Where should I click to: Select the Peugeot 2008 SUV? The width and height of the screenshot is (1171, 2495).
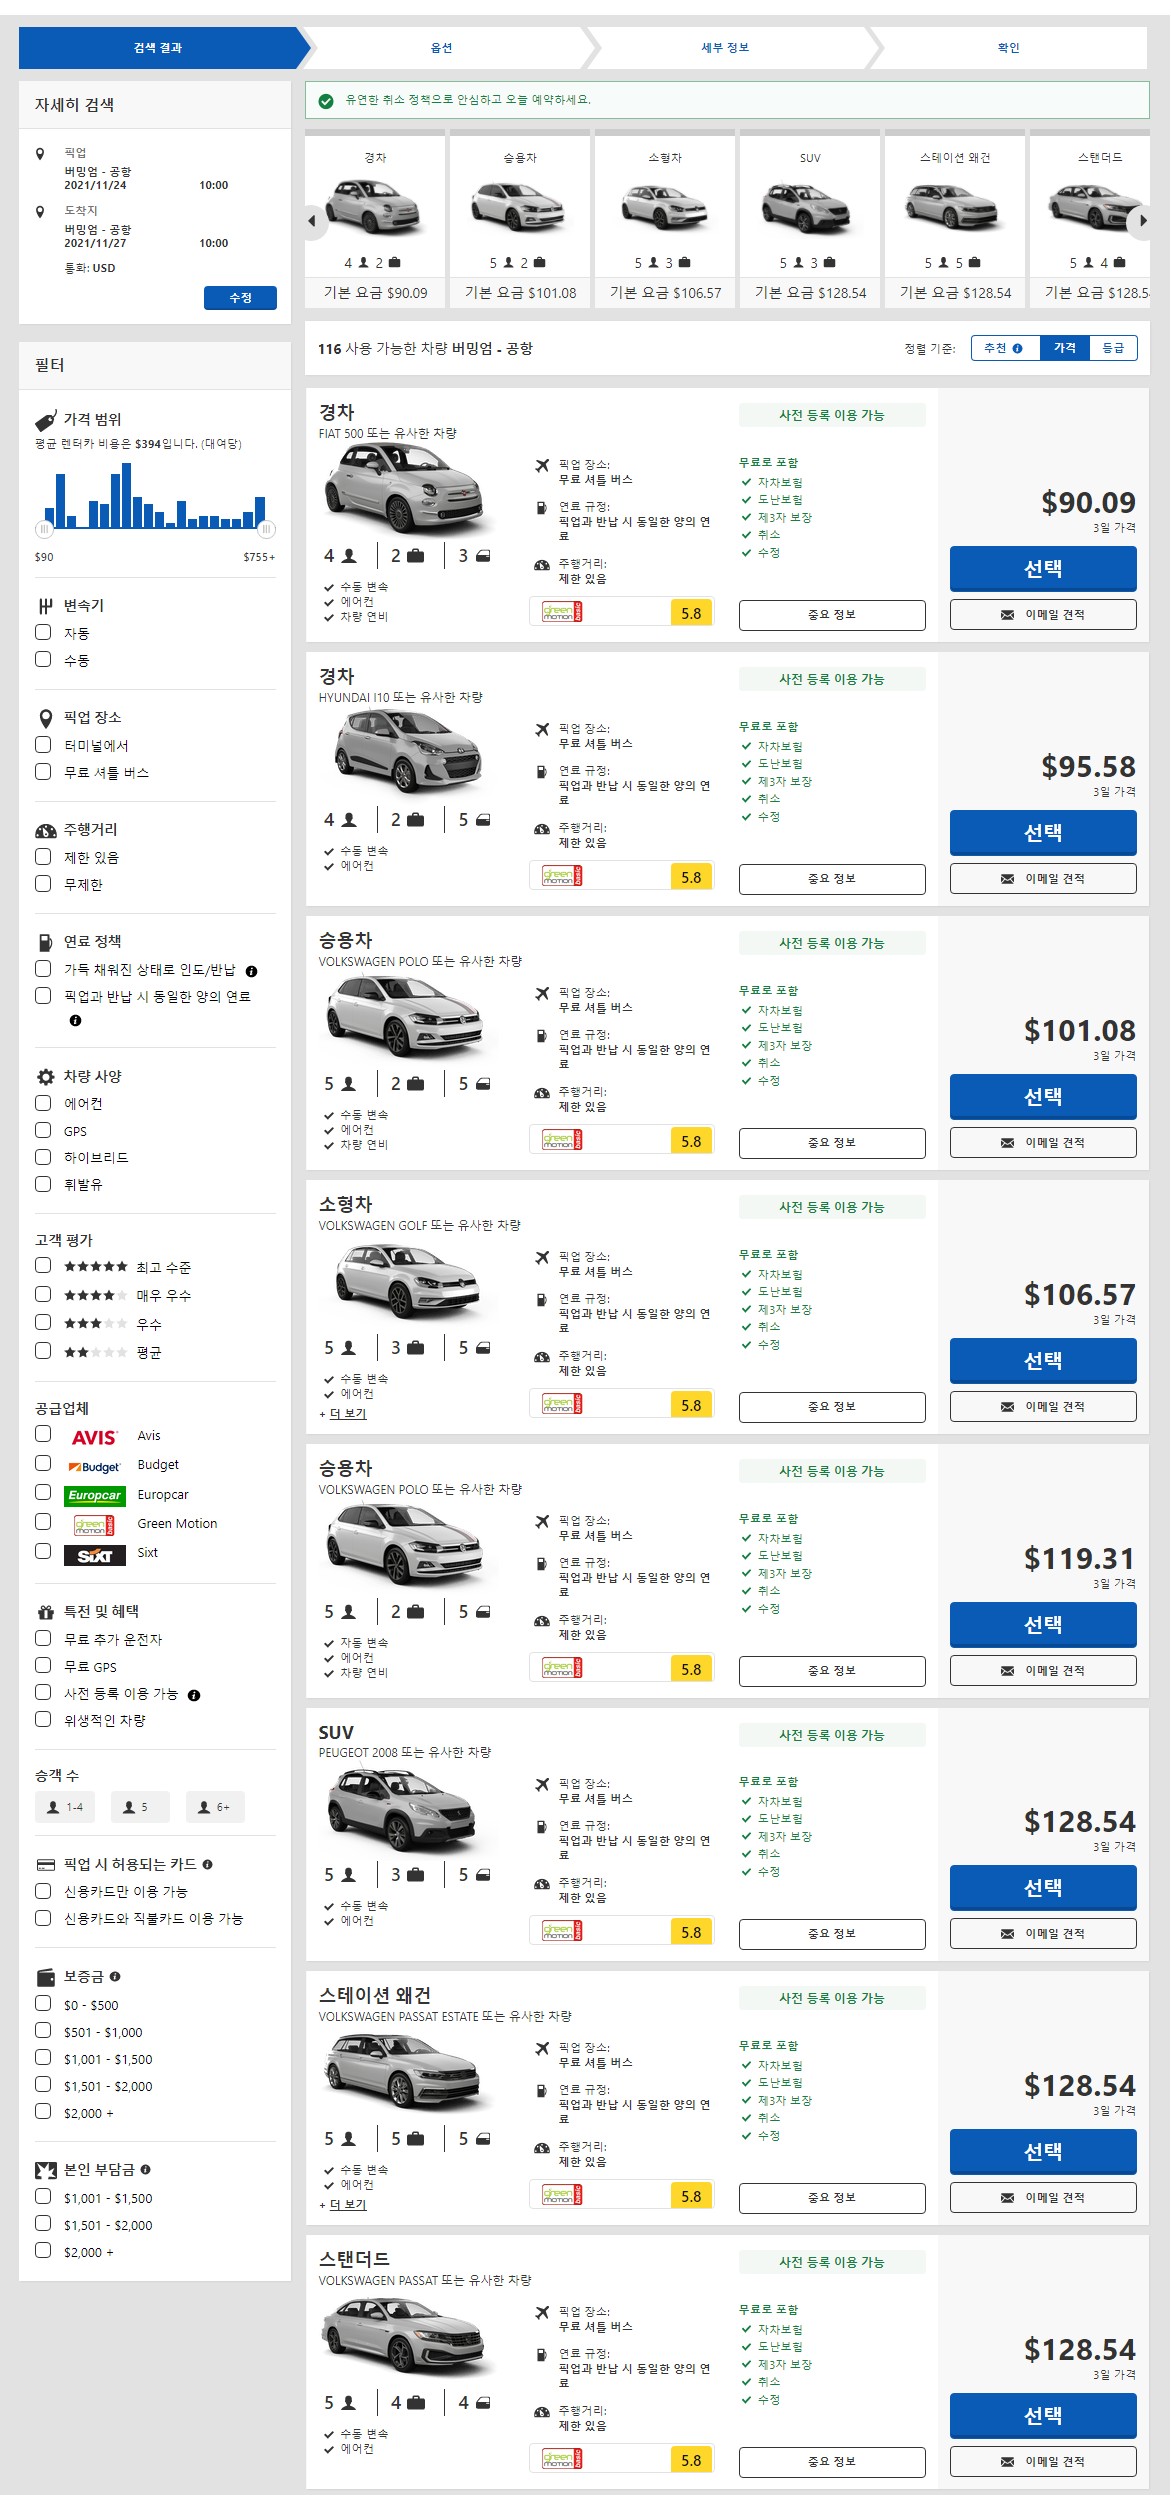[1043, 1888]
